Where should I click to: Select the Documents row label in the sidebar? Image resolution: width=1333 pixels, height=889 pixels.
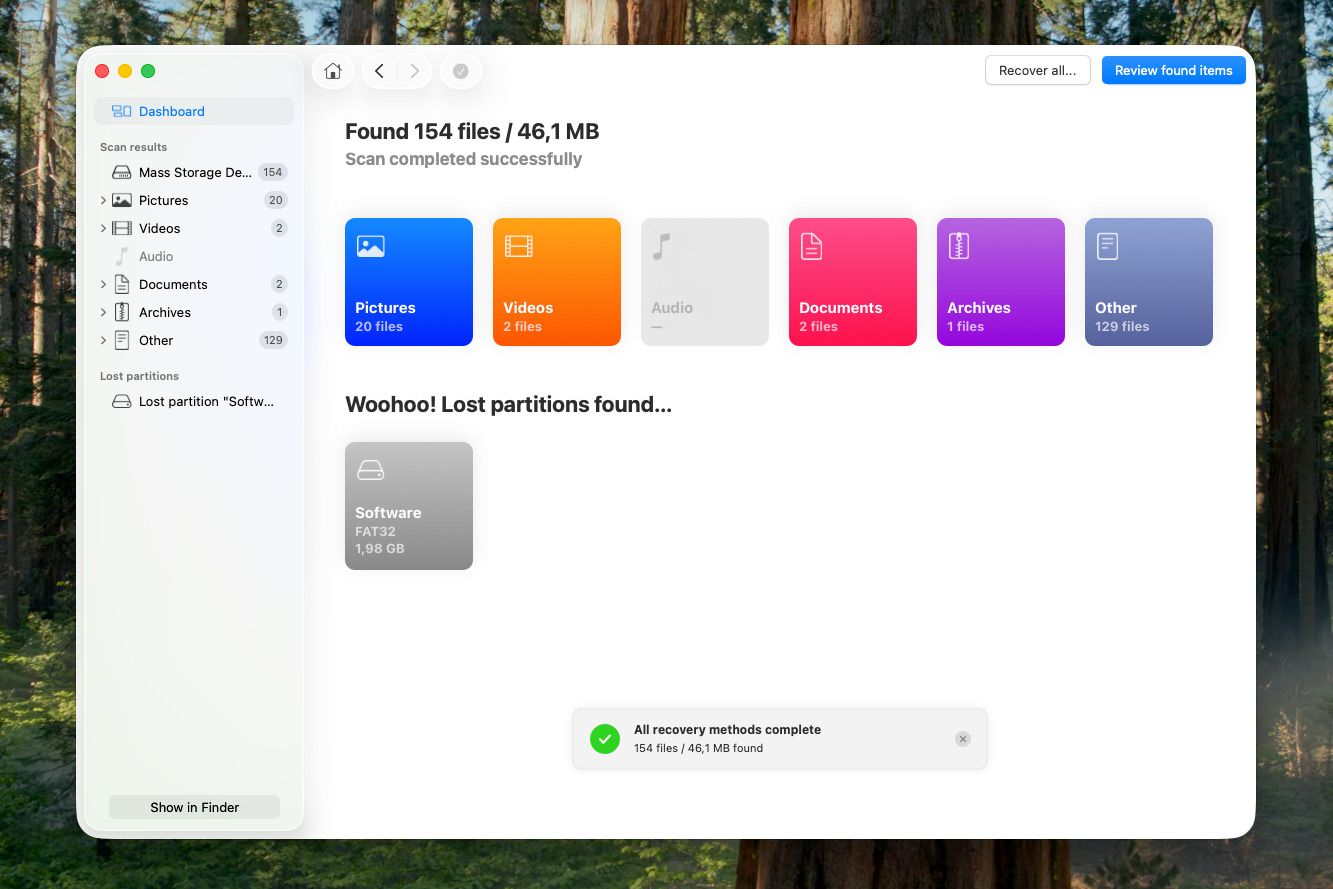pyautogui.click(x=173, y=284)
